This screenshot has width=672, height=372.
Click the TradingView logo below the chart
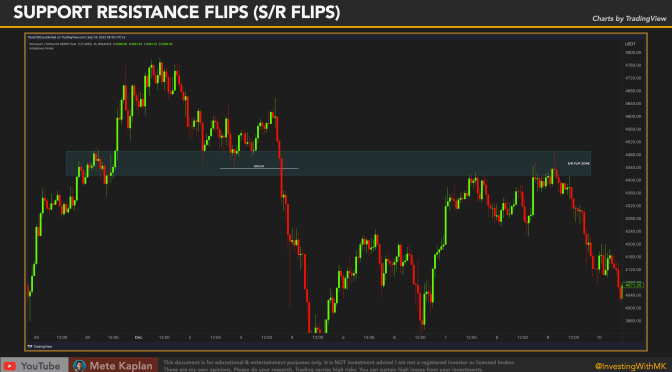click(x=39, y=346)
